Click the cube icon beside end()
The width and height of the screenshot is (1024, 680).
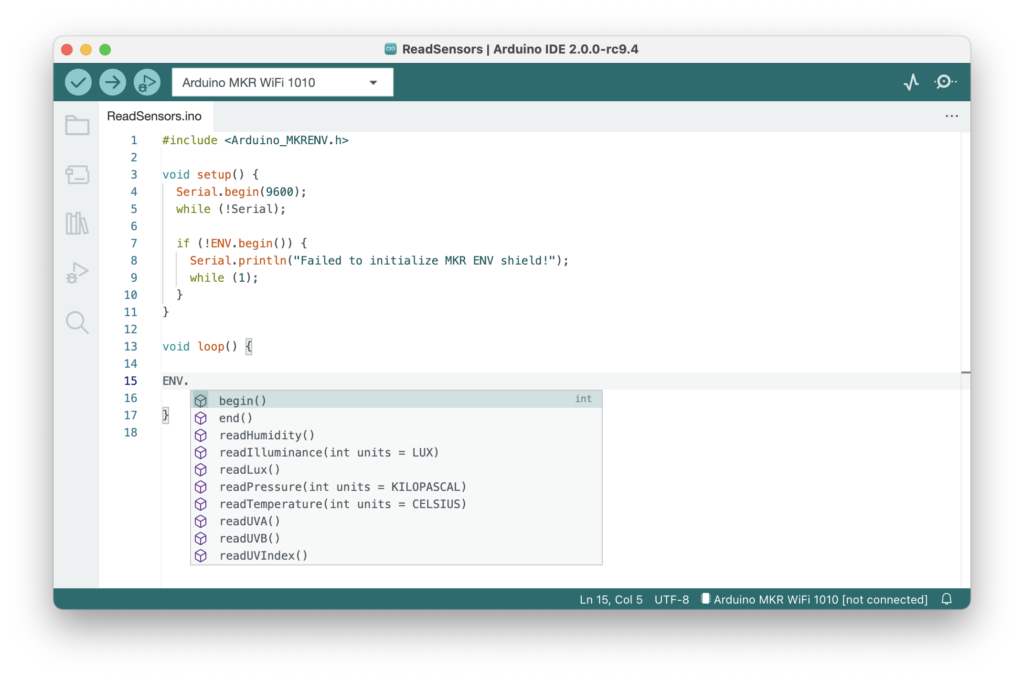201,418
